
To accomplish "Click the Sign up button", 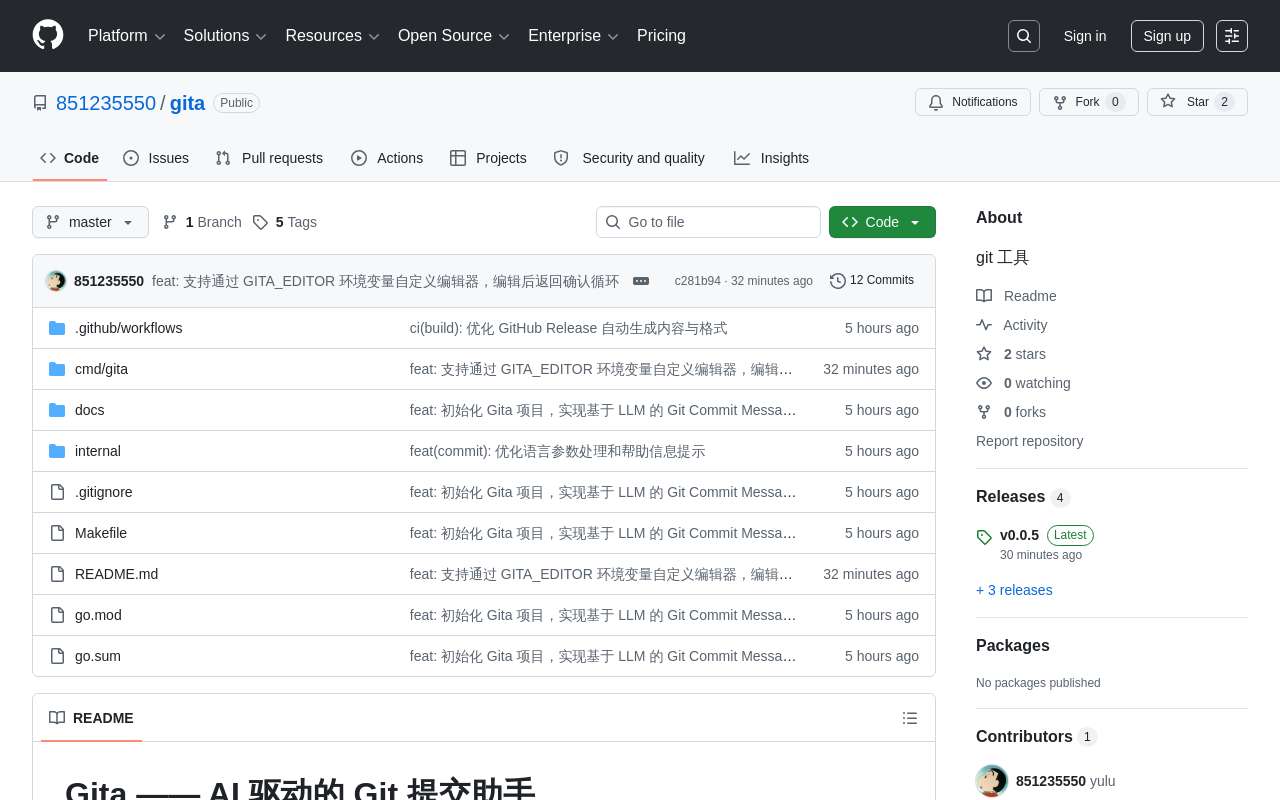I will pos(1167,36).
